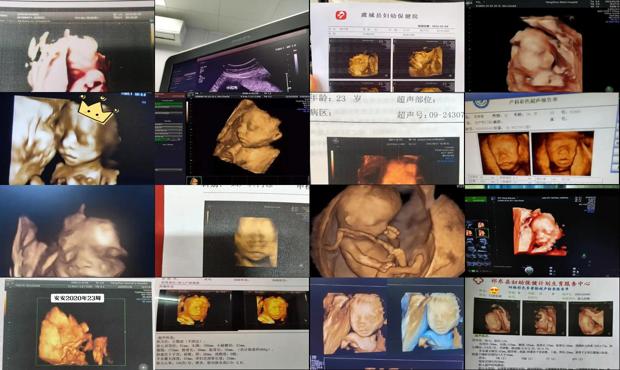The width and height of the screenshot is (620, 370).
Task: Open the golden sleeping face on black screen
Action: [x=248, y=137]
